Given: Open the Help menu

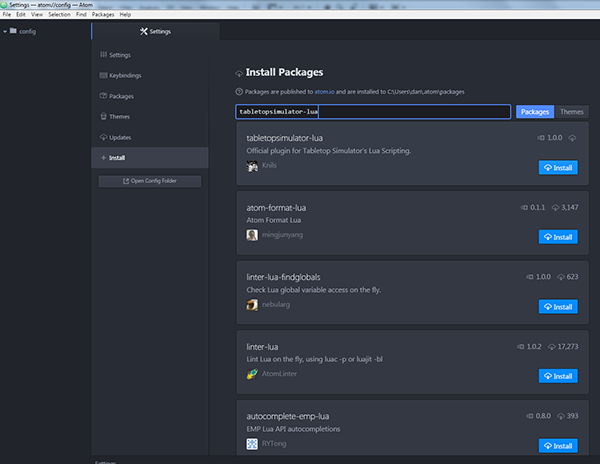Looking at the screenshot, I should point(125,15).
